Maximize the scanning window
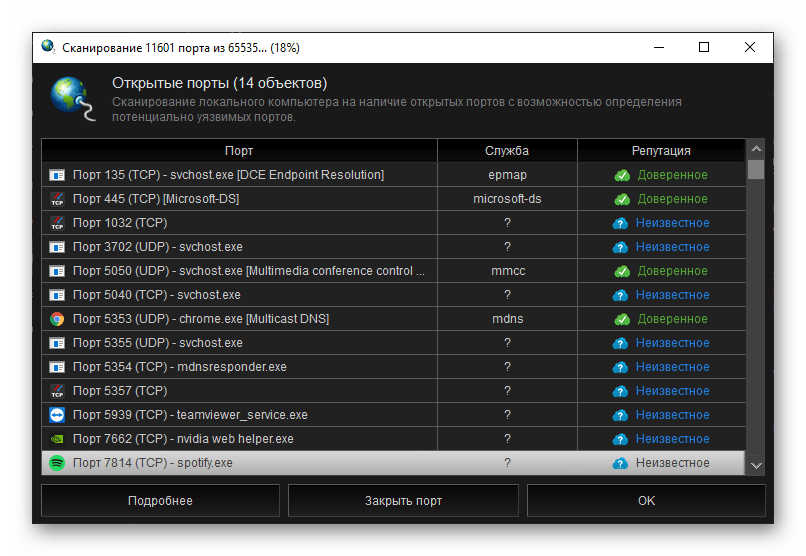The image size is (806, 556). [704, 47]
